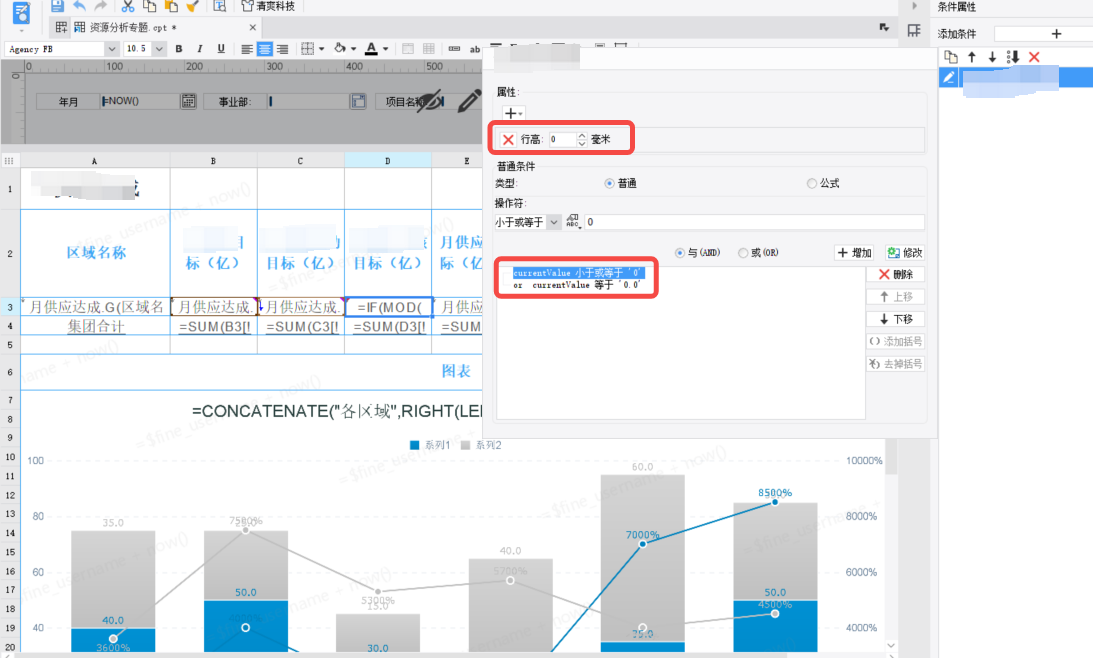Click the 删除 button
Screen dimensions: 1093x658
(x=896, y=275)
